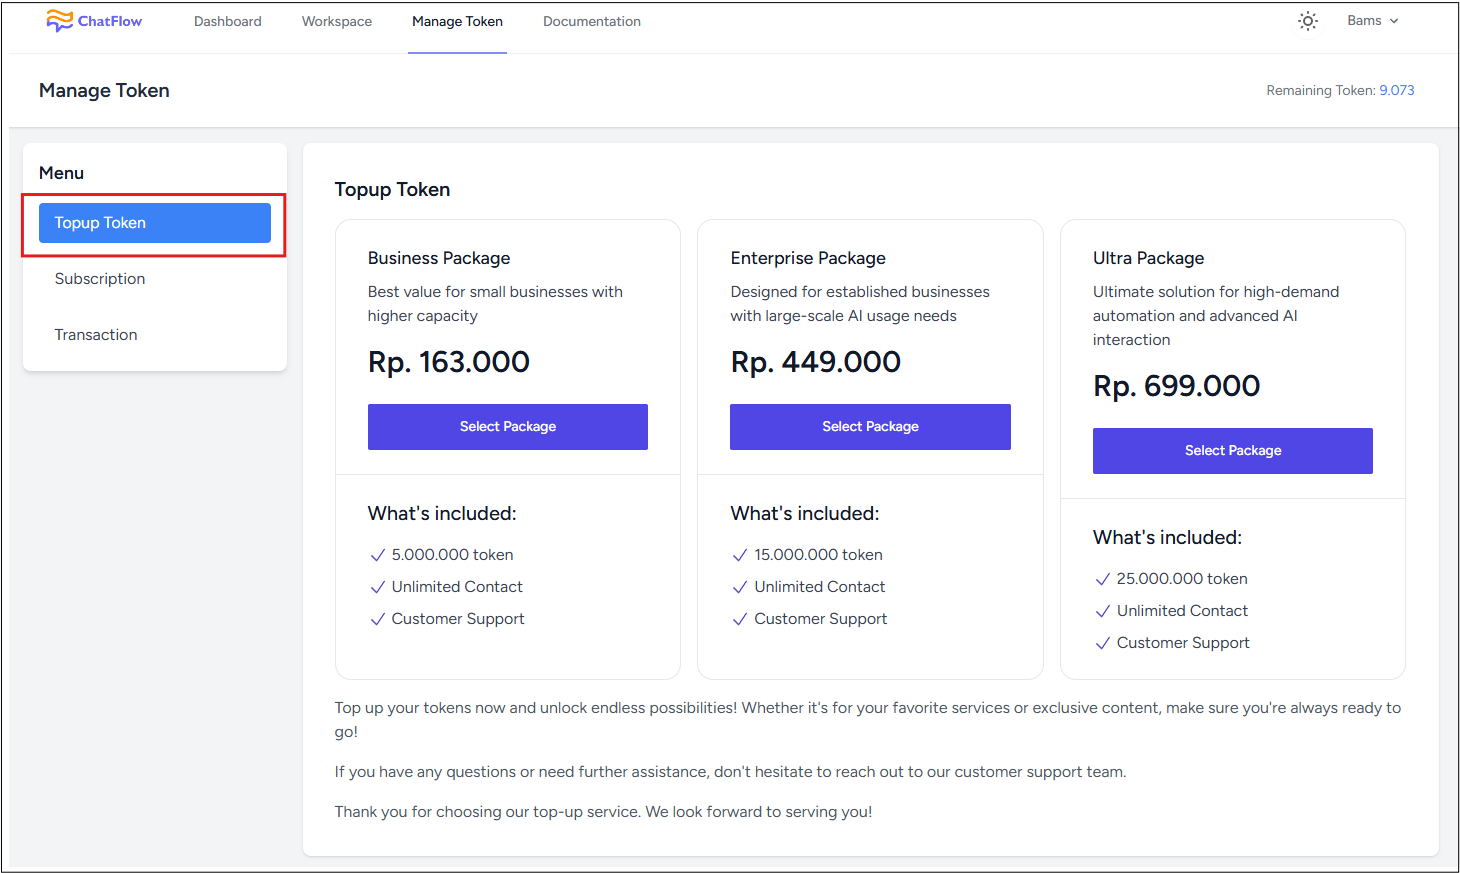Click checkmark icon beside 5.000.000 token
Screen dimensions: 1460x873
377,555
